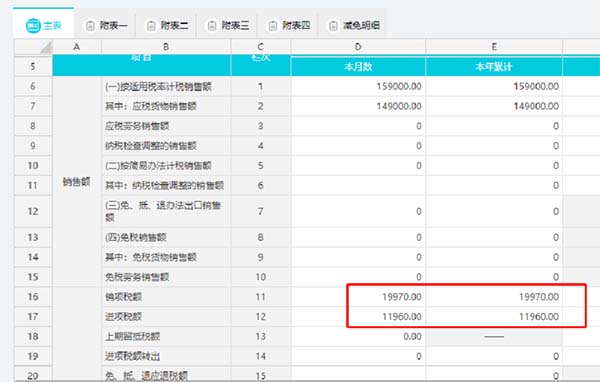Image resolution: width=600 pixels, height=382 pixels.
Task: Click the 本月数 column heading
Action: tap(358, 67)
